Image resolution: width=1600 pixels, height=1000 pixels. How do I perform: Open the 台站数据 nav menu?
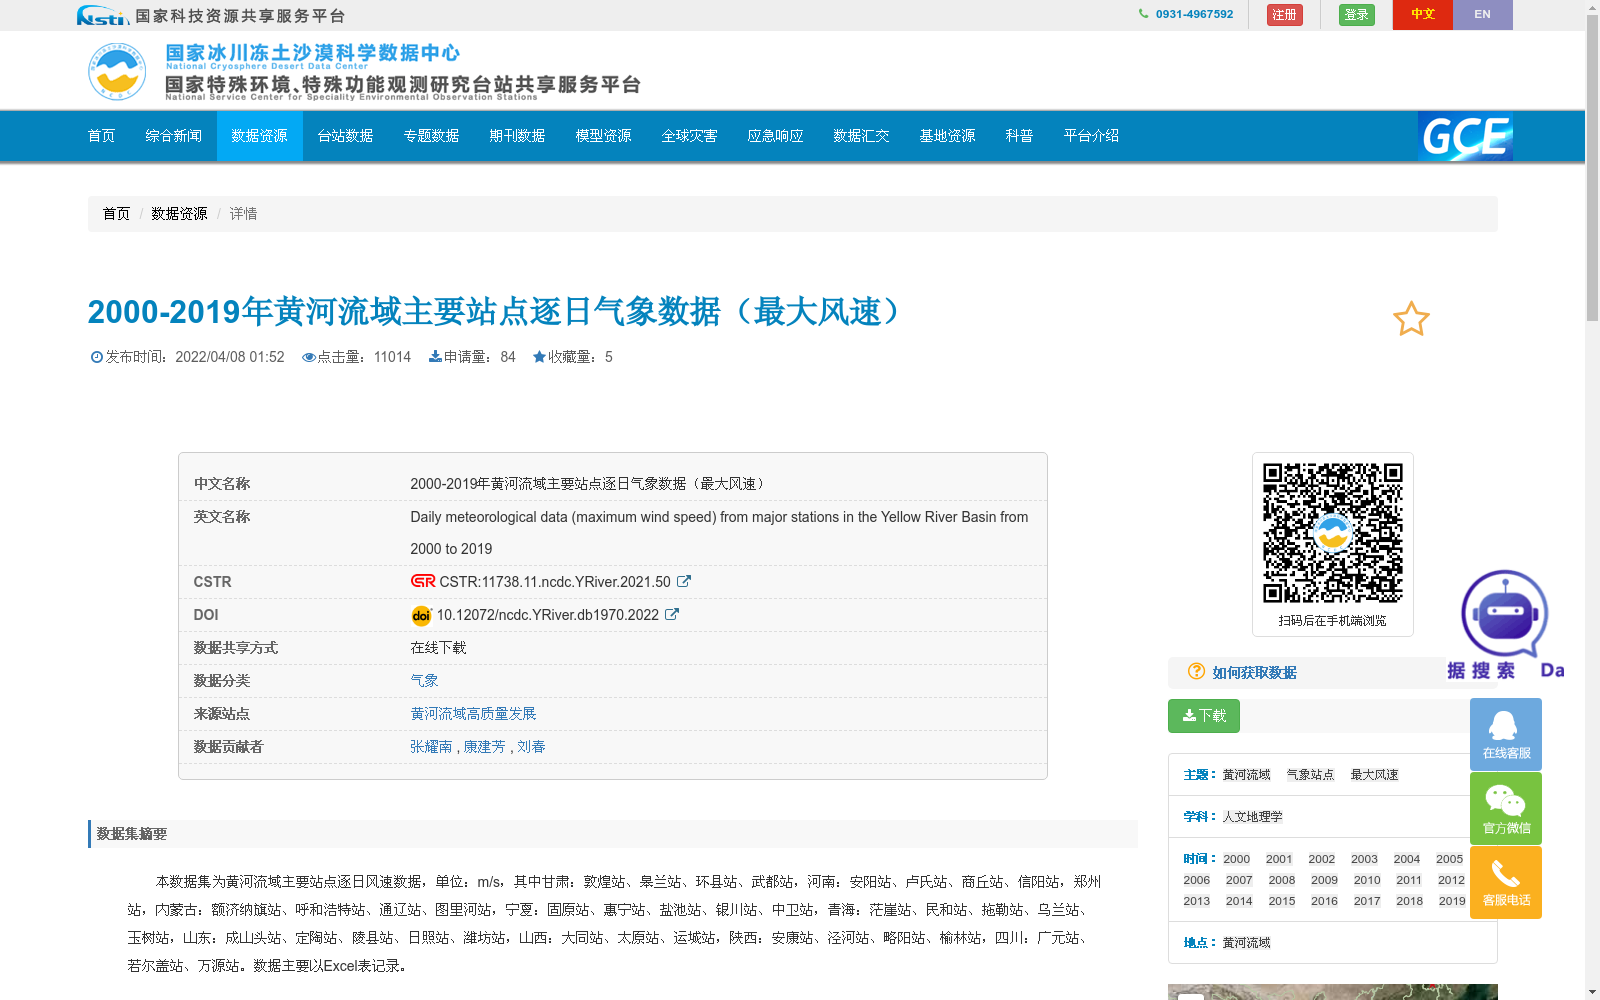[345, 136]
